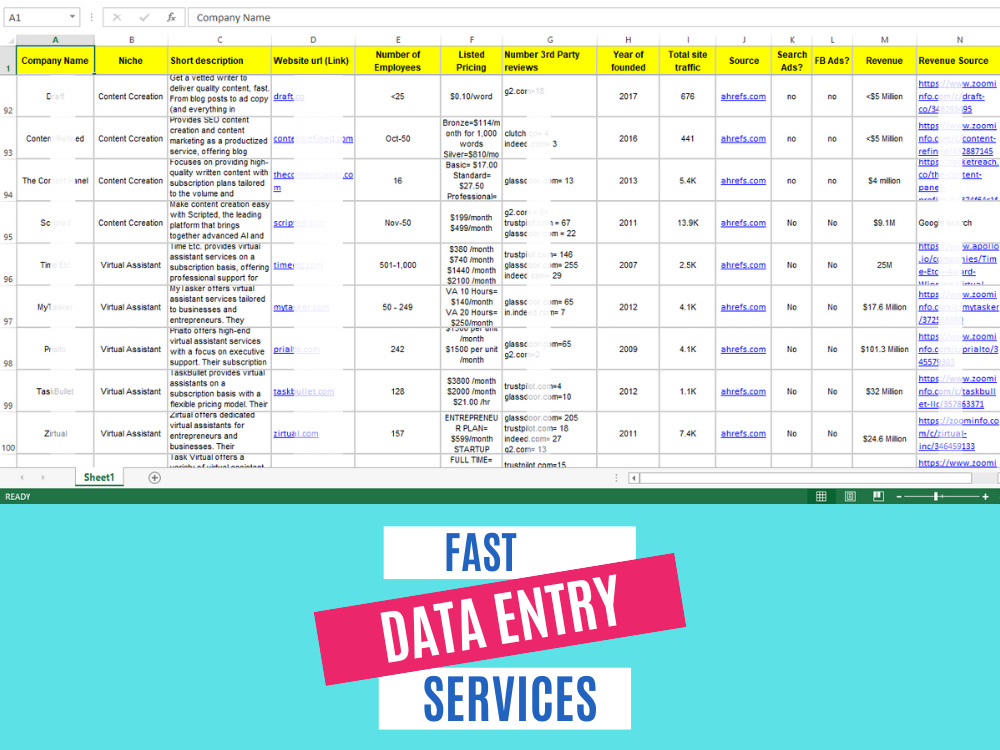Select column M header

(x=885, y=40)
